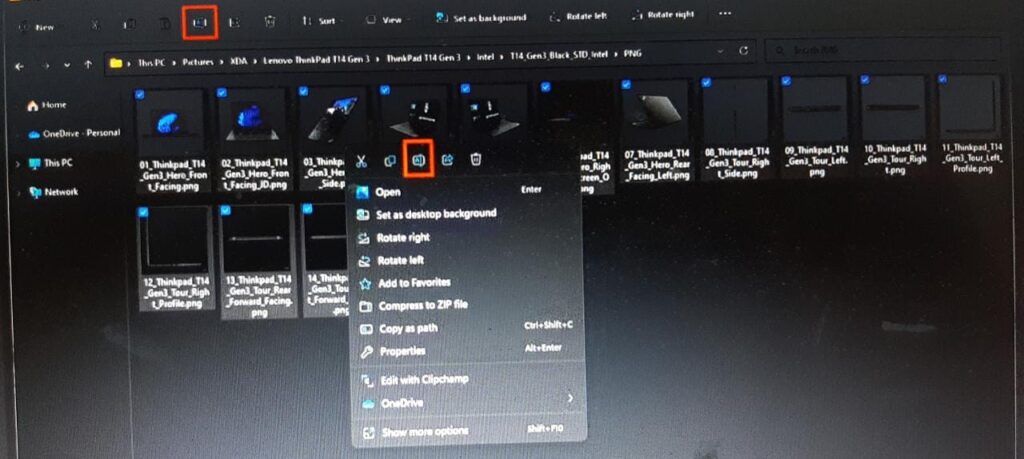
Task: Uncheck the 02_Thinkpad_T14_Gen3_Hero_Front_Facing_JD.png checkbox
Action: point(222,93)
